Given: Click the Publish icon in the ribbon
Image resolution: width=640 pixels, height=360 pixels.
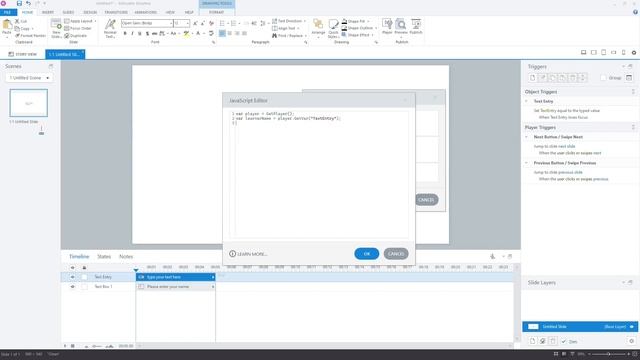Looking at the screenshot, I should coord(416,24).
